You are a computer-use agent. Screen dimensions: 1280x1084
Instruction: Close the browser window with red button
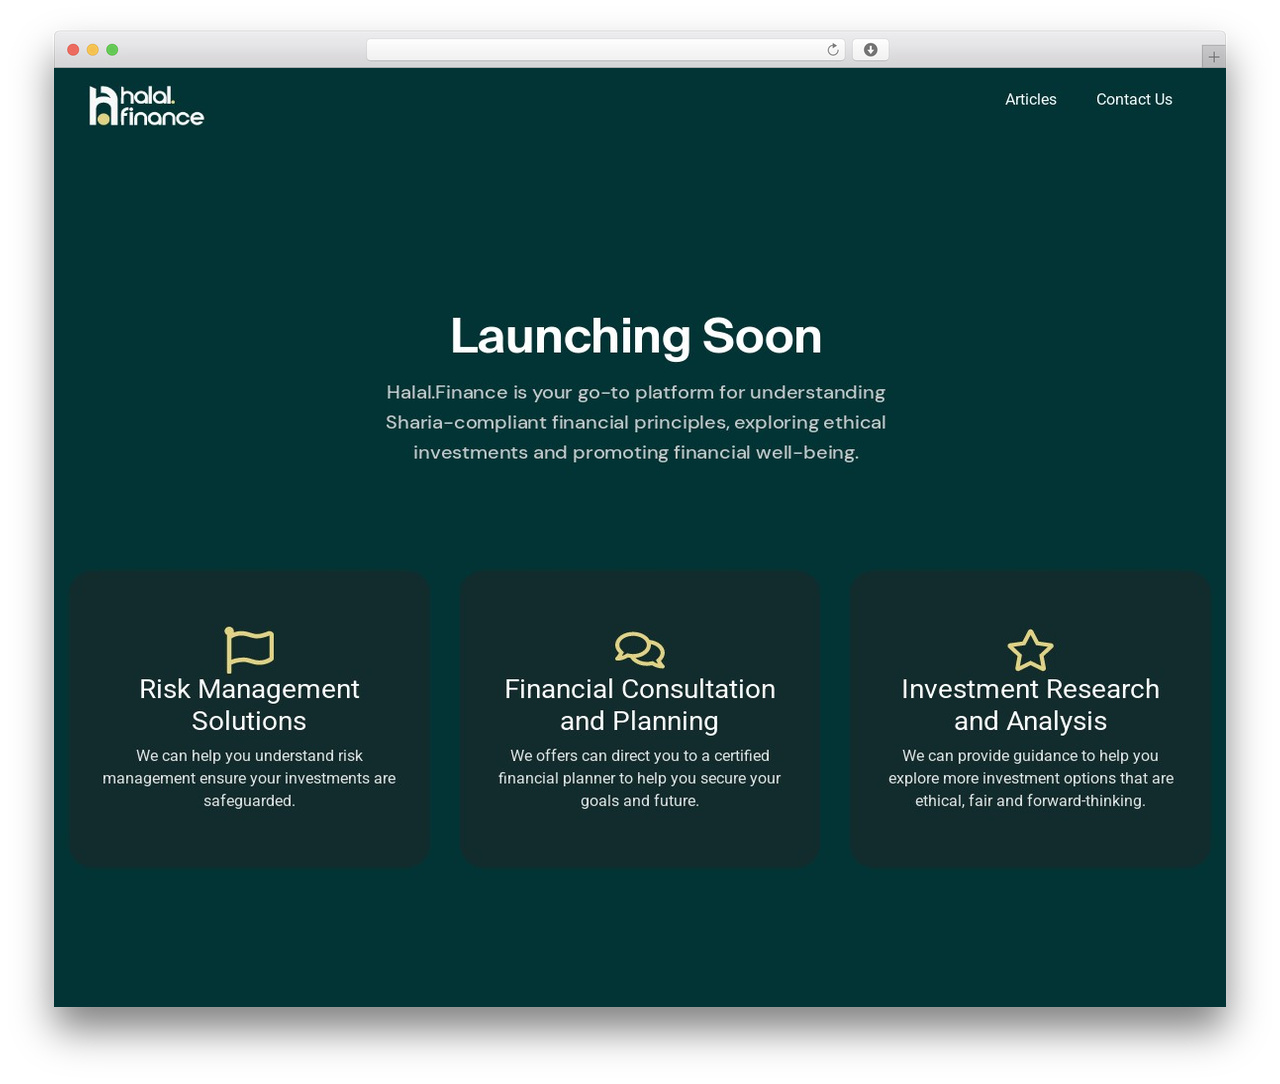coord(73,50)
